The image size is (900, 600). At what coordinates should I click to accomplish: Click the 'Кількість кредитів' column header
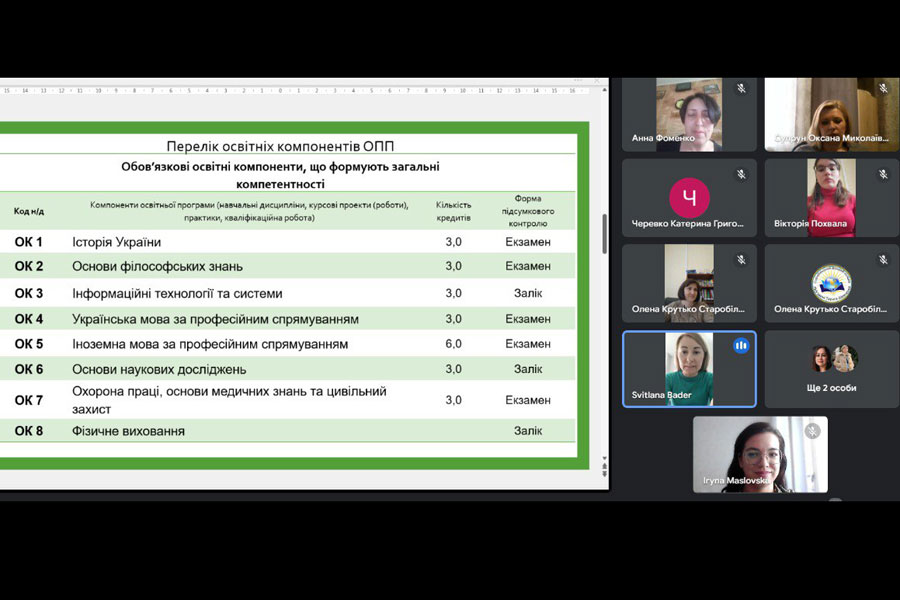[x=453, y=211]
